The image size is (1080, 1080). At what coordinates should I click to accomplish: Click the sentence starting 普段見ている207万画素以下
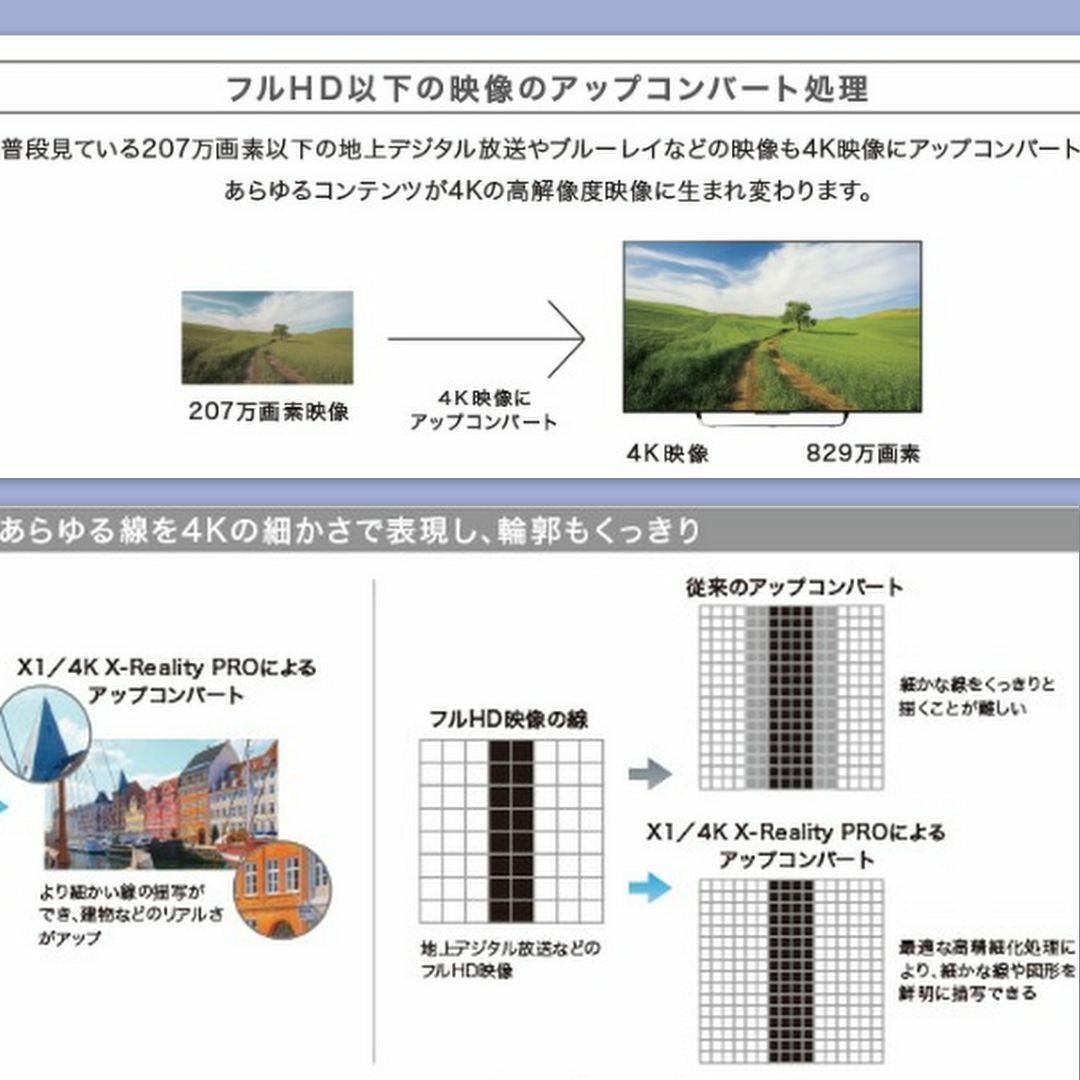[x=540, y=149]
